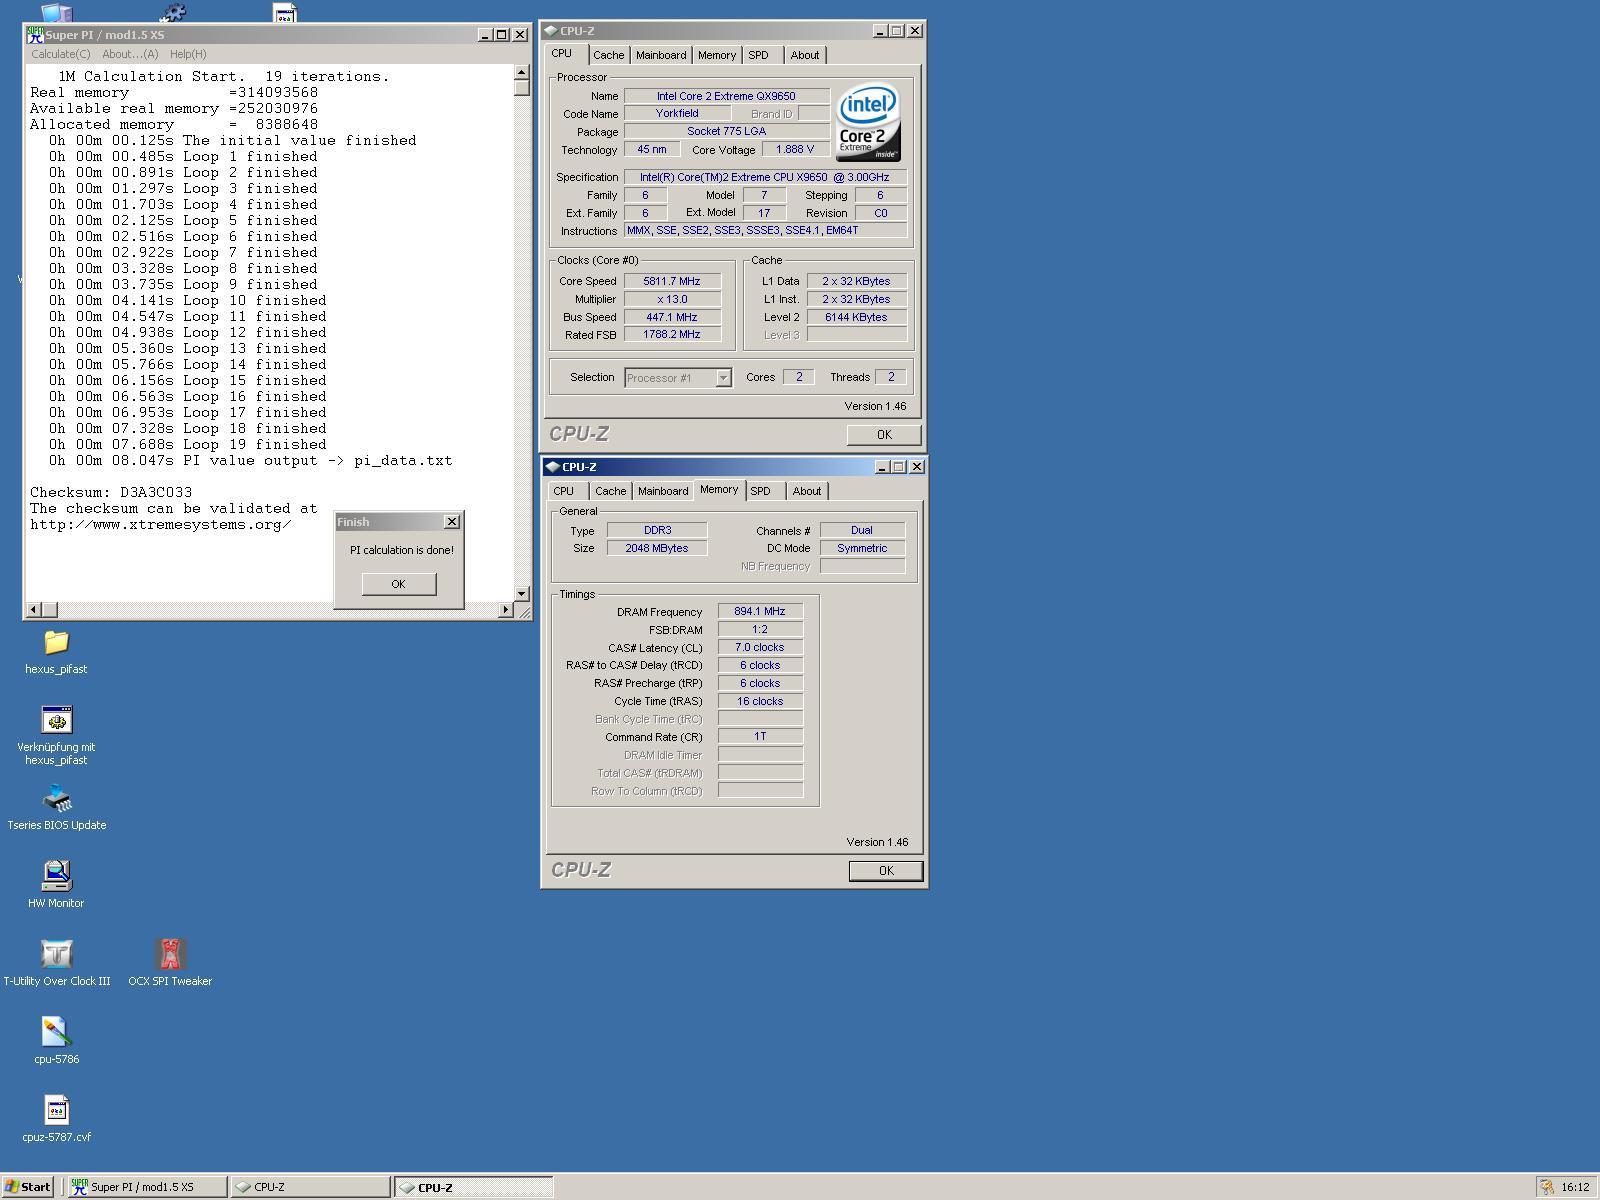Click OK in upper CPU-Z window

pos(884,435)
